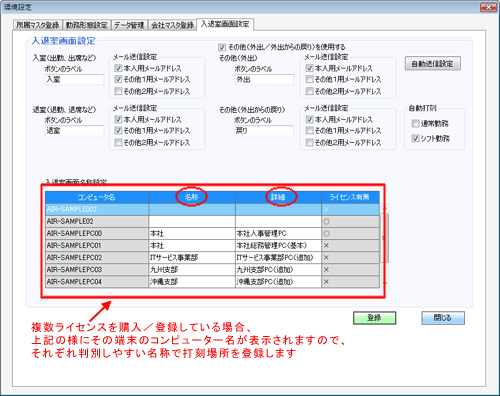Click the table scrollbar up arrow
Screen dimensions: 500x396
pyautogui.click(x=385, y=208)
